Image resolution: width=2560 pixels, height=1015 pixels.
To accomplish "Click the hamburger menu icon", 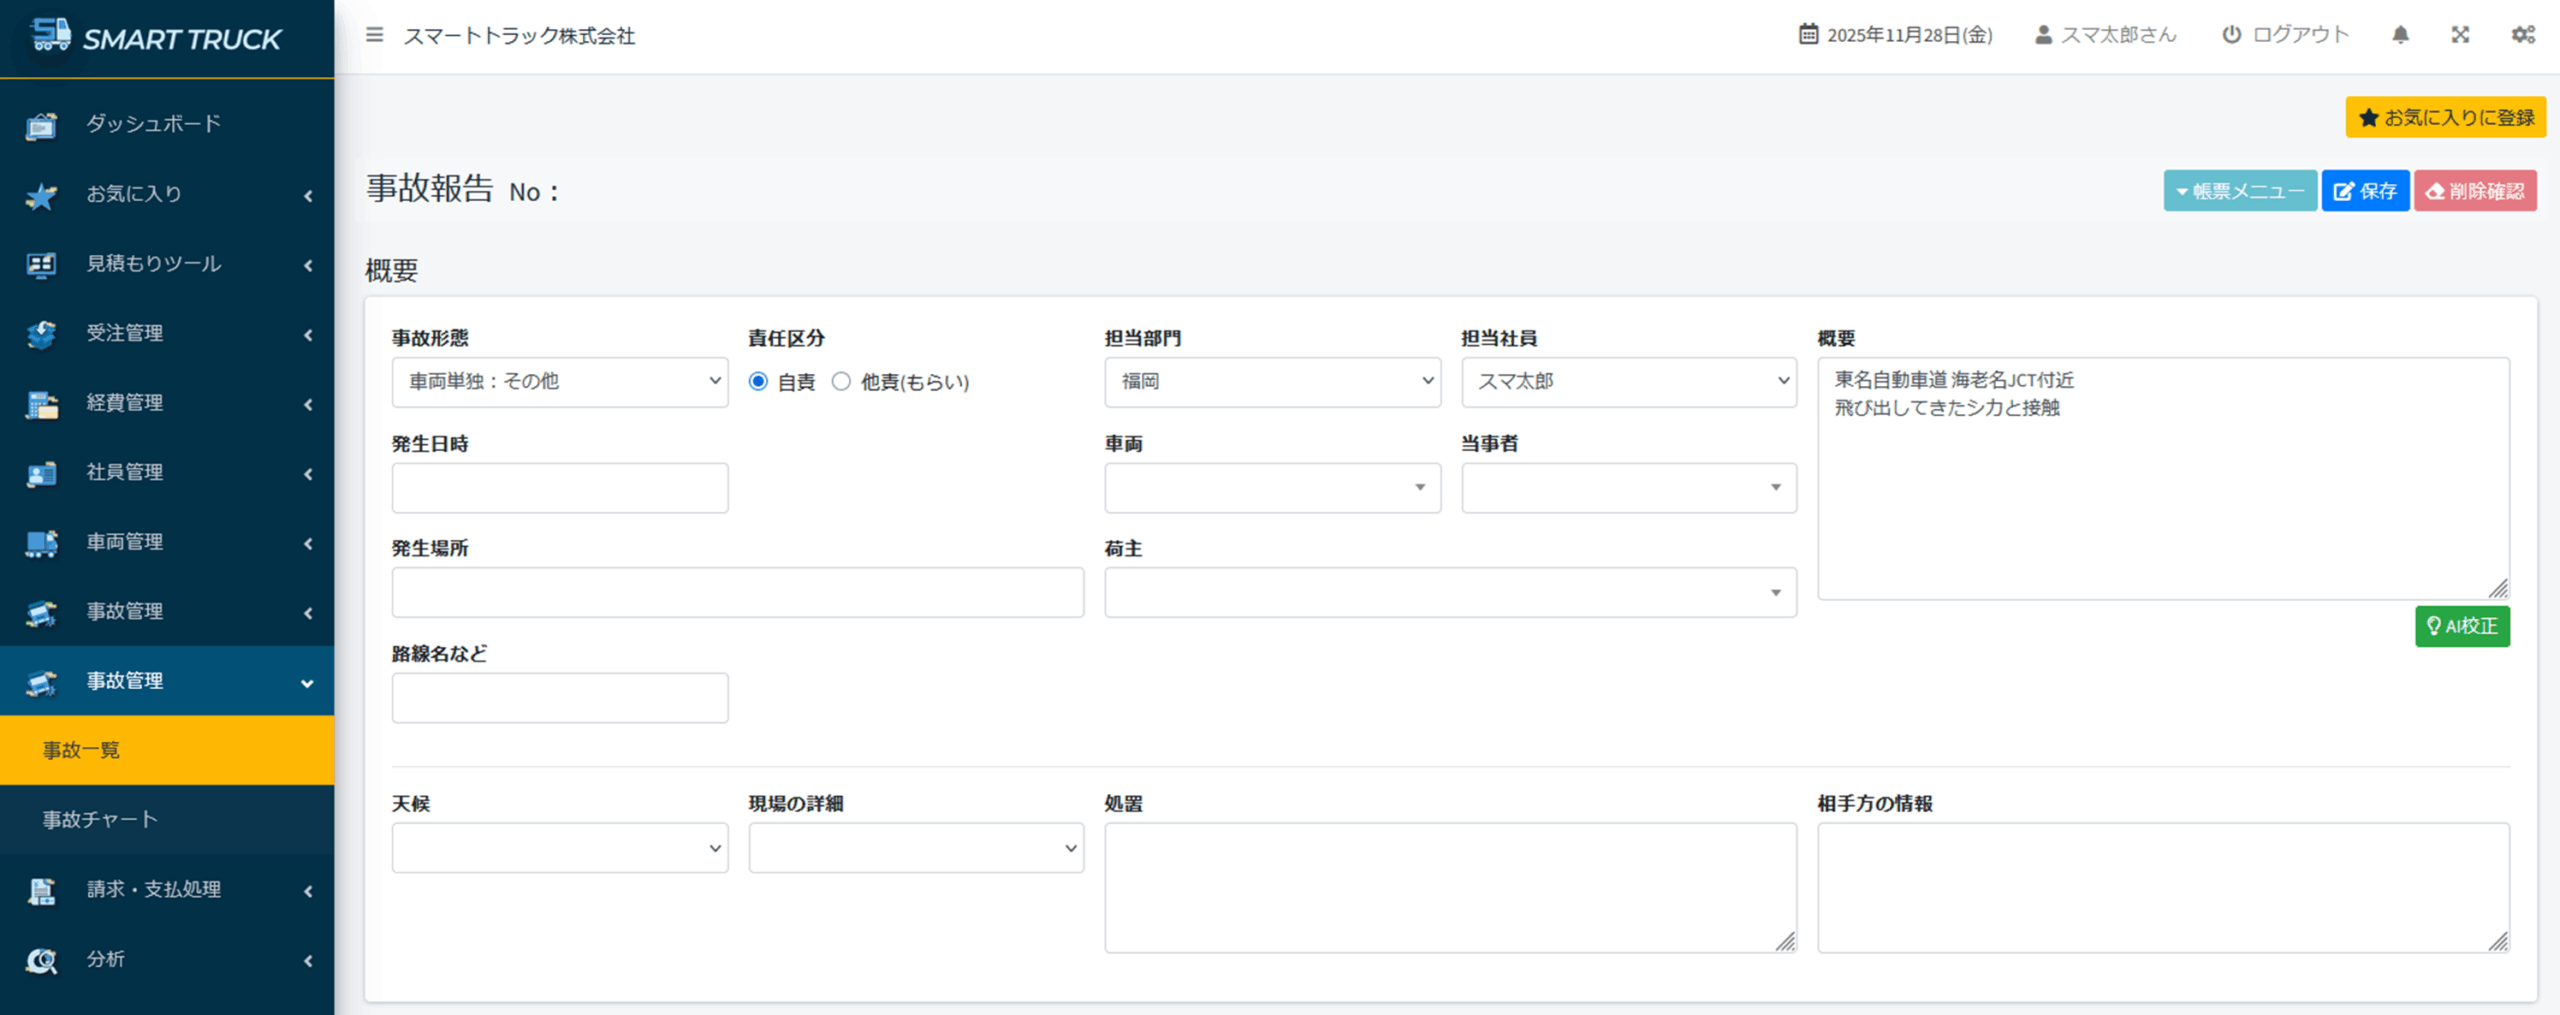I will click(375, 35).
